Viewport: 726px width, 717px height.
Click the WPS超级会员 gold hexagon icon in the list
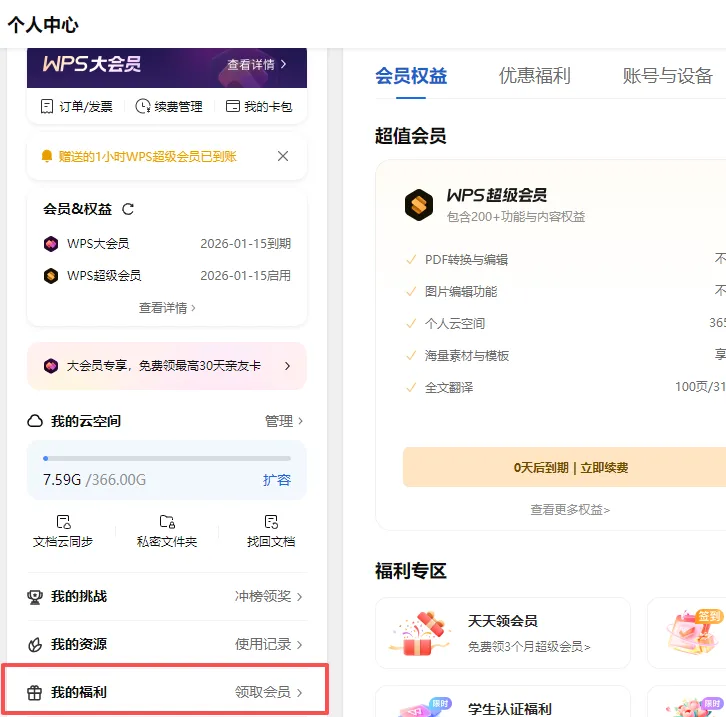coord(51,276)
